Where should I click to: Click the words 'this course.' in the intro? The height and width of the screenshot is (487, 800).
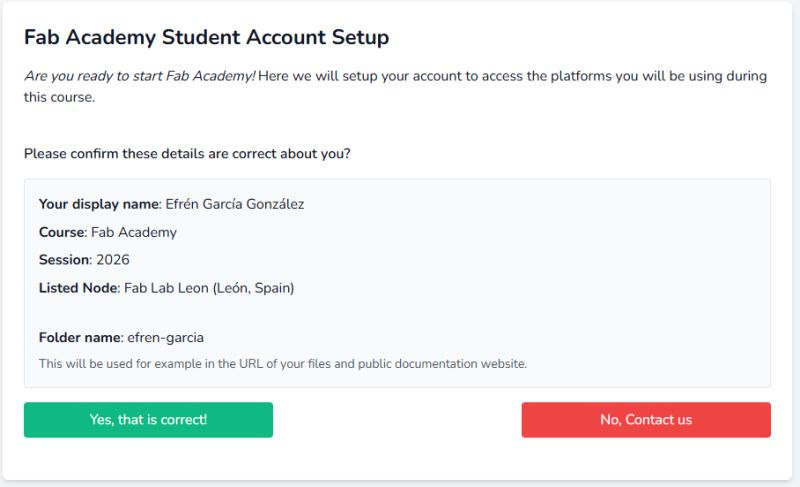59,97
